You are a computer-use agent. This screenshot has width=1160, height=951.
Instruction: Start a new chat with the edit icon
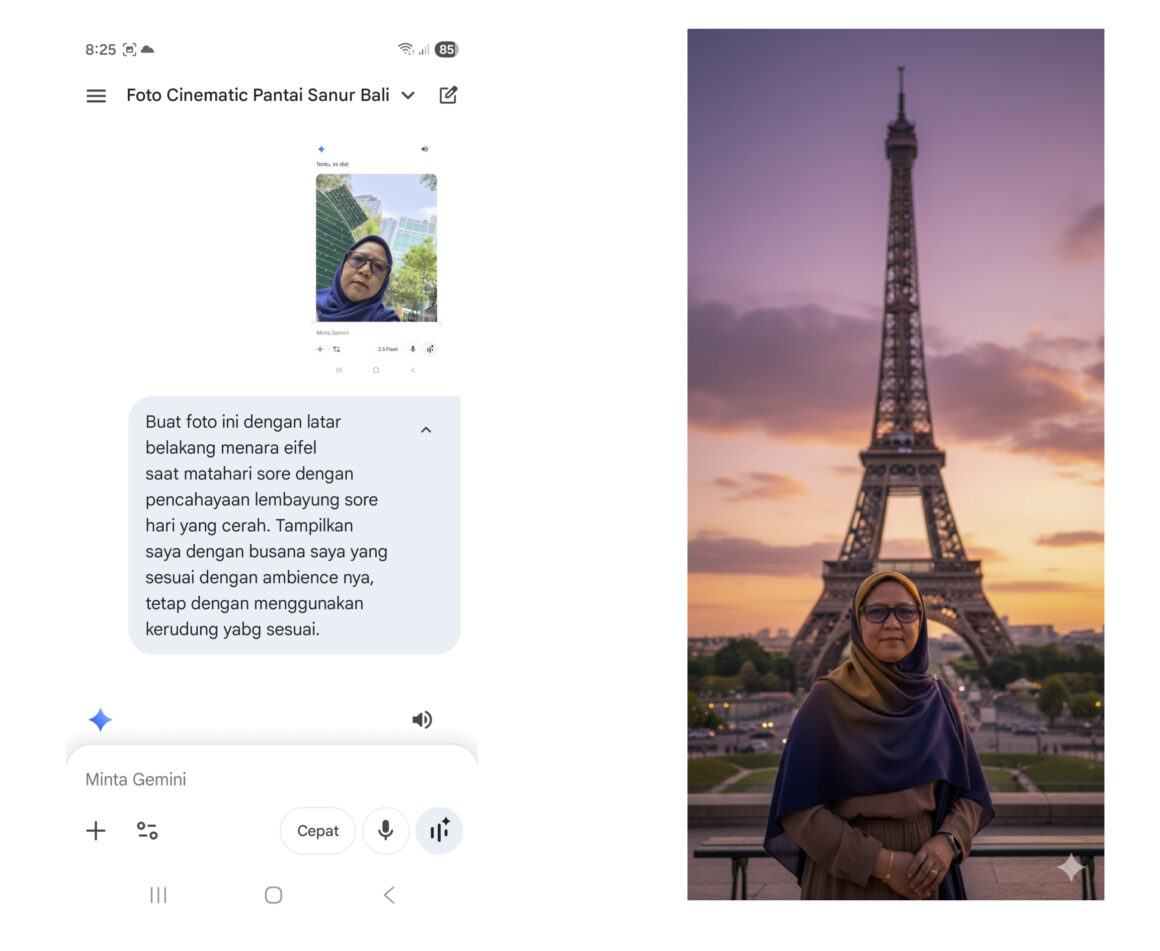(448, 95)
